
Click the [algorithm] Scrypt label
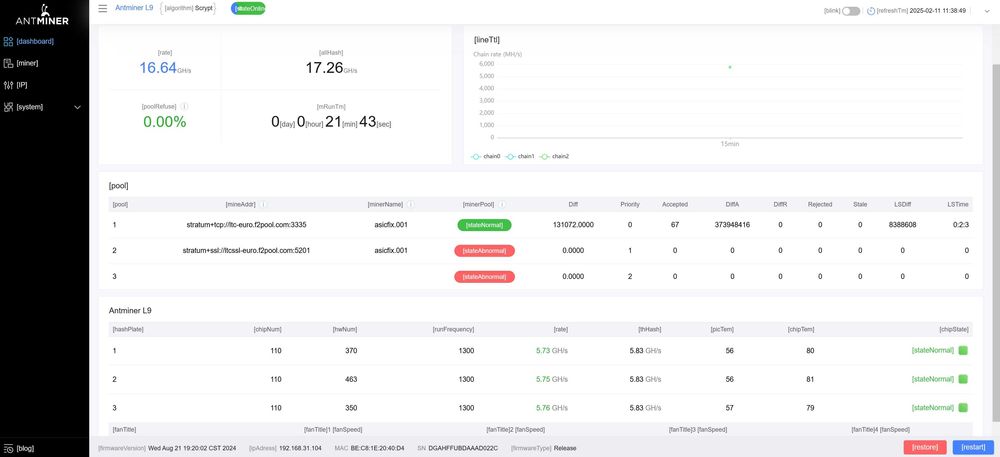pyautogui.click(x=189, y=9)
